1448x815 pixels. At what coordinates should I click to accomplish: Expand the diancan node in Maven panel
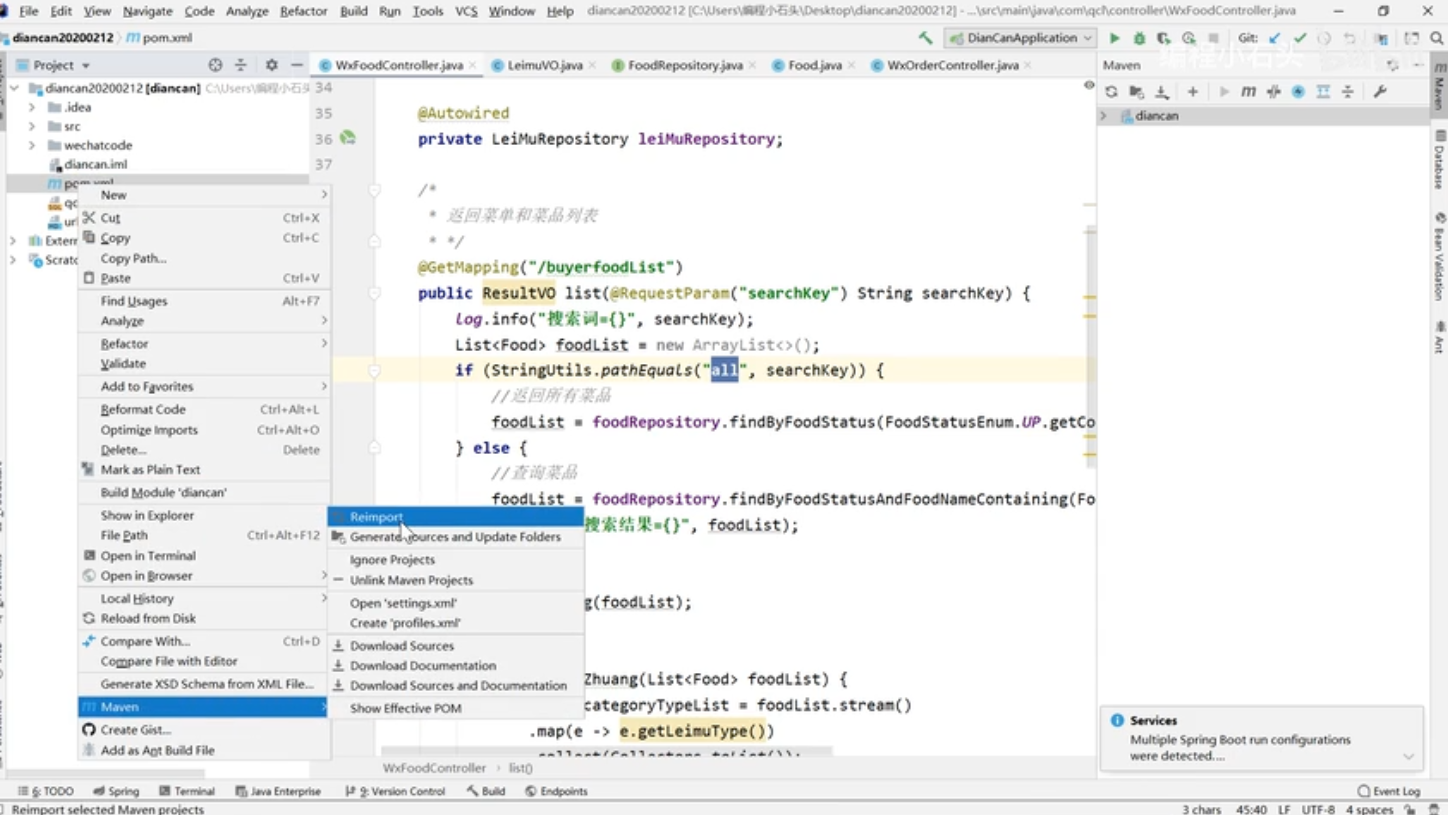click(1104, 116)
